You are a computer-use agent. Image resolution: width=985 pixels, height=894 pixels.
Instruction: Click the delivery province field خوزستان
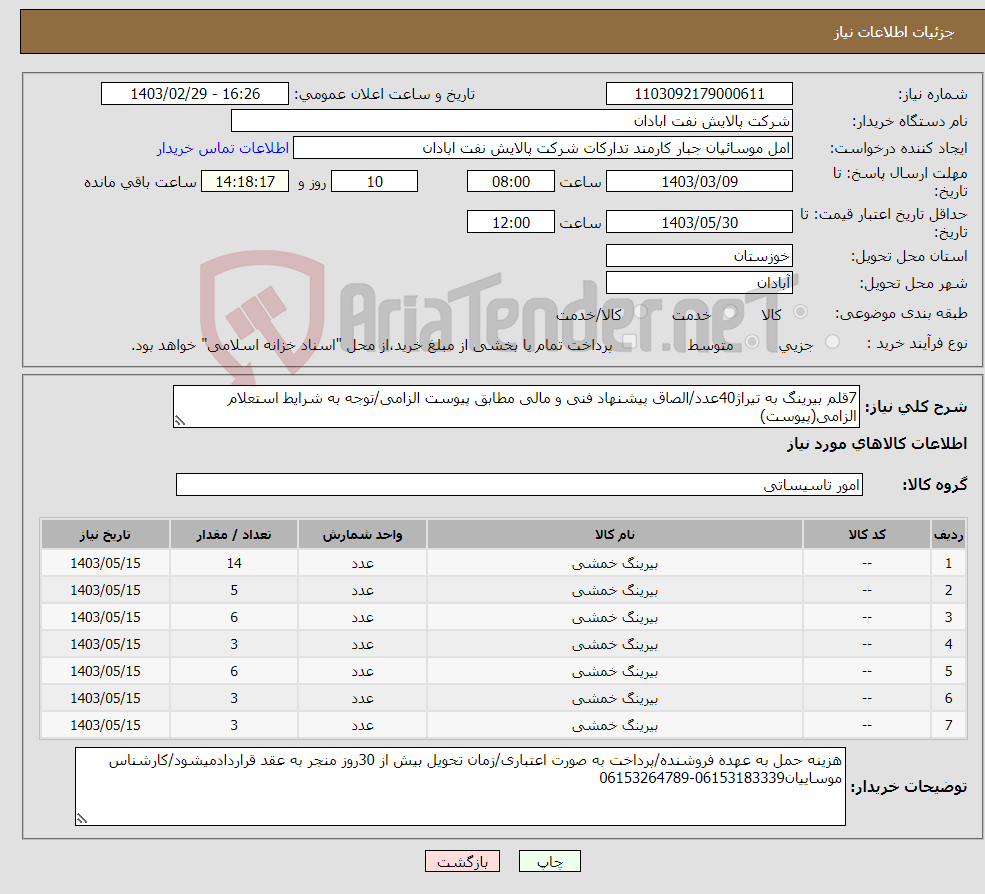[699, 256]
